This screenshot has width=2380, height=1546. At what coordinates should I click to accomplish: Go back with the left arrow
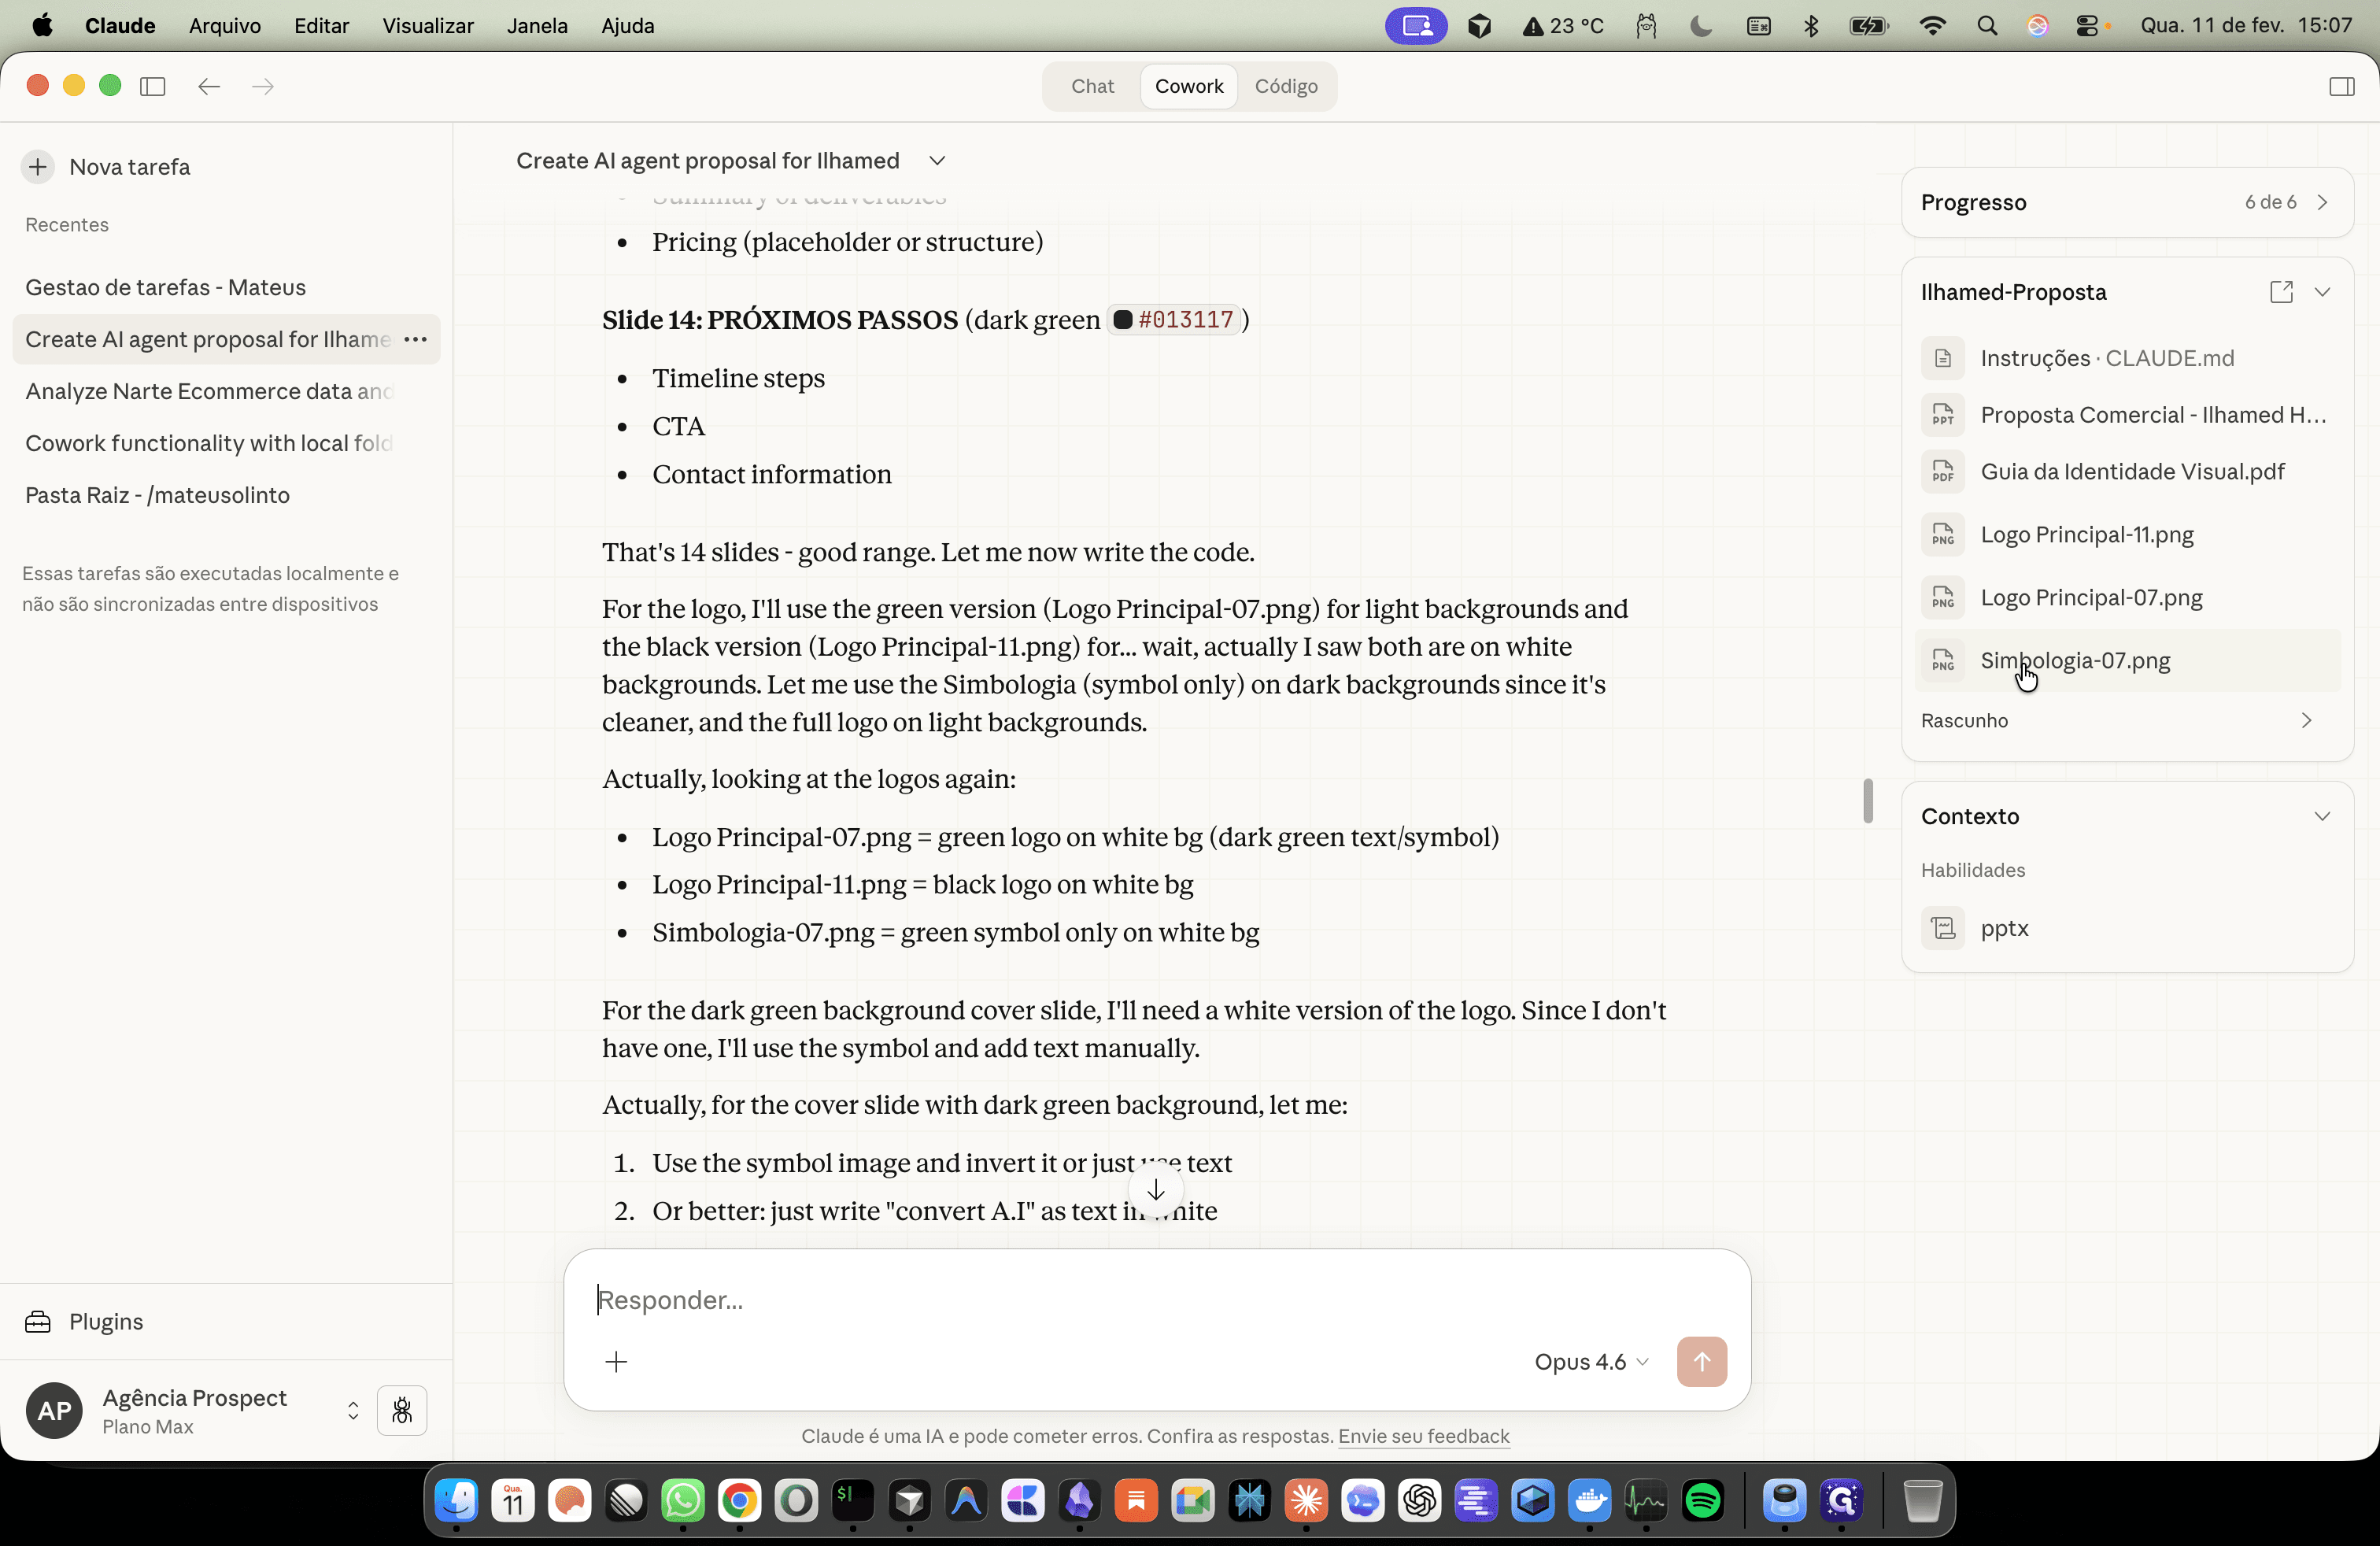209,86
